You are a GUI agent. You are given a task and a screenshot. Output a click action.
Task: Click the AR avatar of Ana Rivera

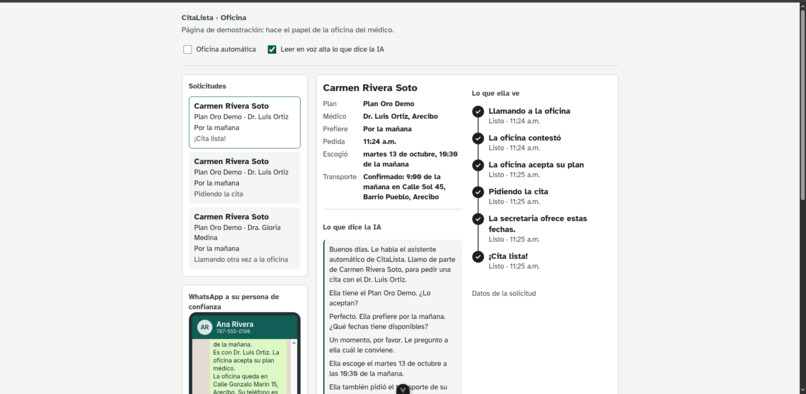[205, 327]
